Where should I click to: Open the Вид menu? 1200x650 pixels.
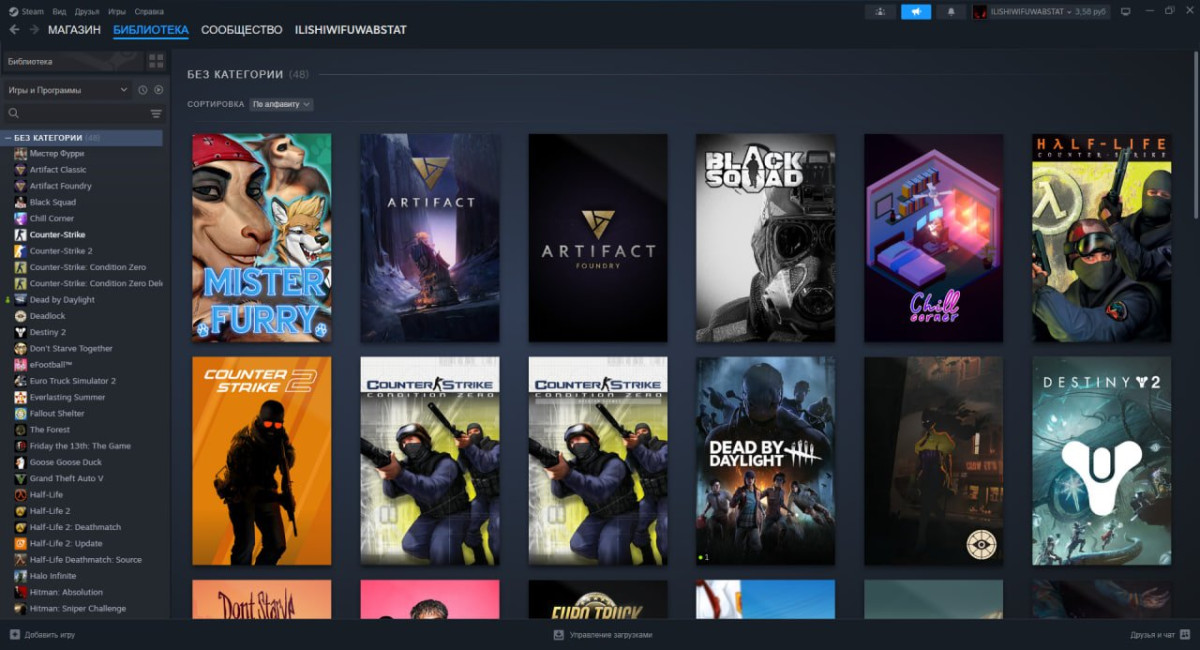59,11
